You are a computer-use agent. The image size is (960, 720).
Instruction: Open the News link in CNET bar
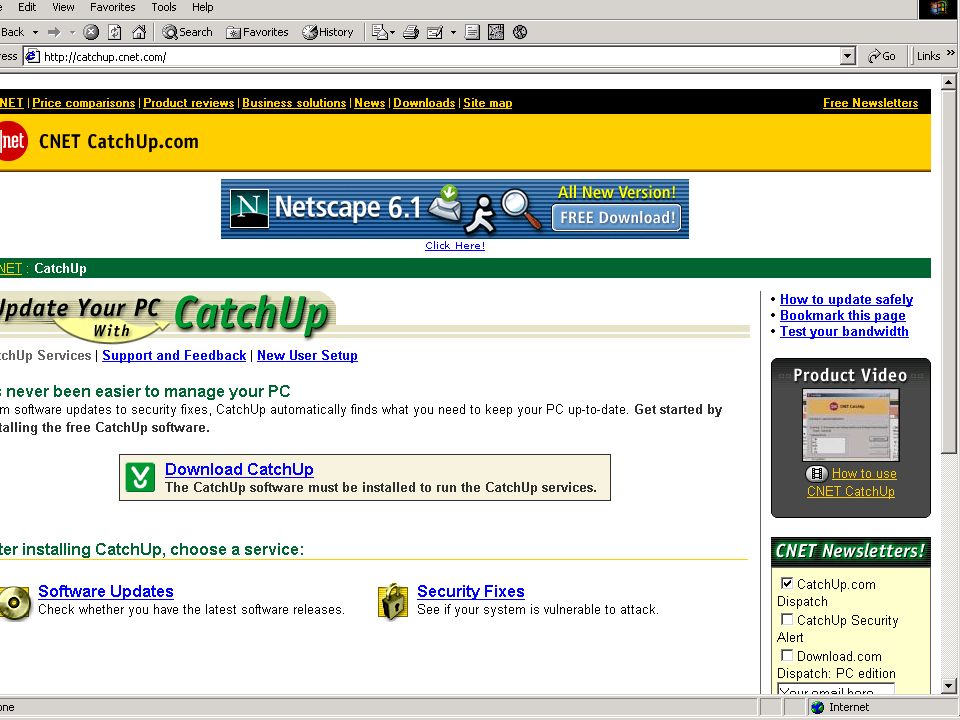coord(370,103)
